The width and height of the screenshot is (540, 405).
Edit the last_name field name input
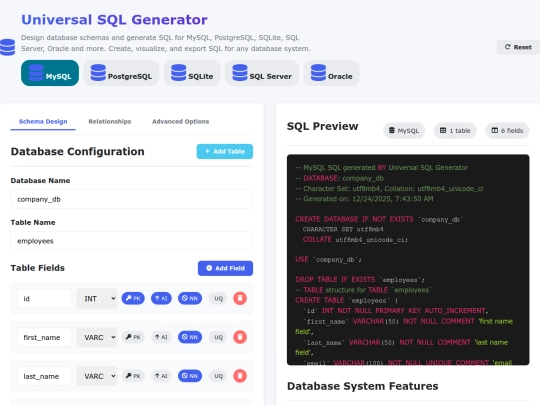click(44, 376)
